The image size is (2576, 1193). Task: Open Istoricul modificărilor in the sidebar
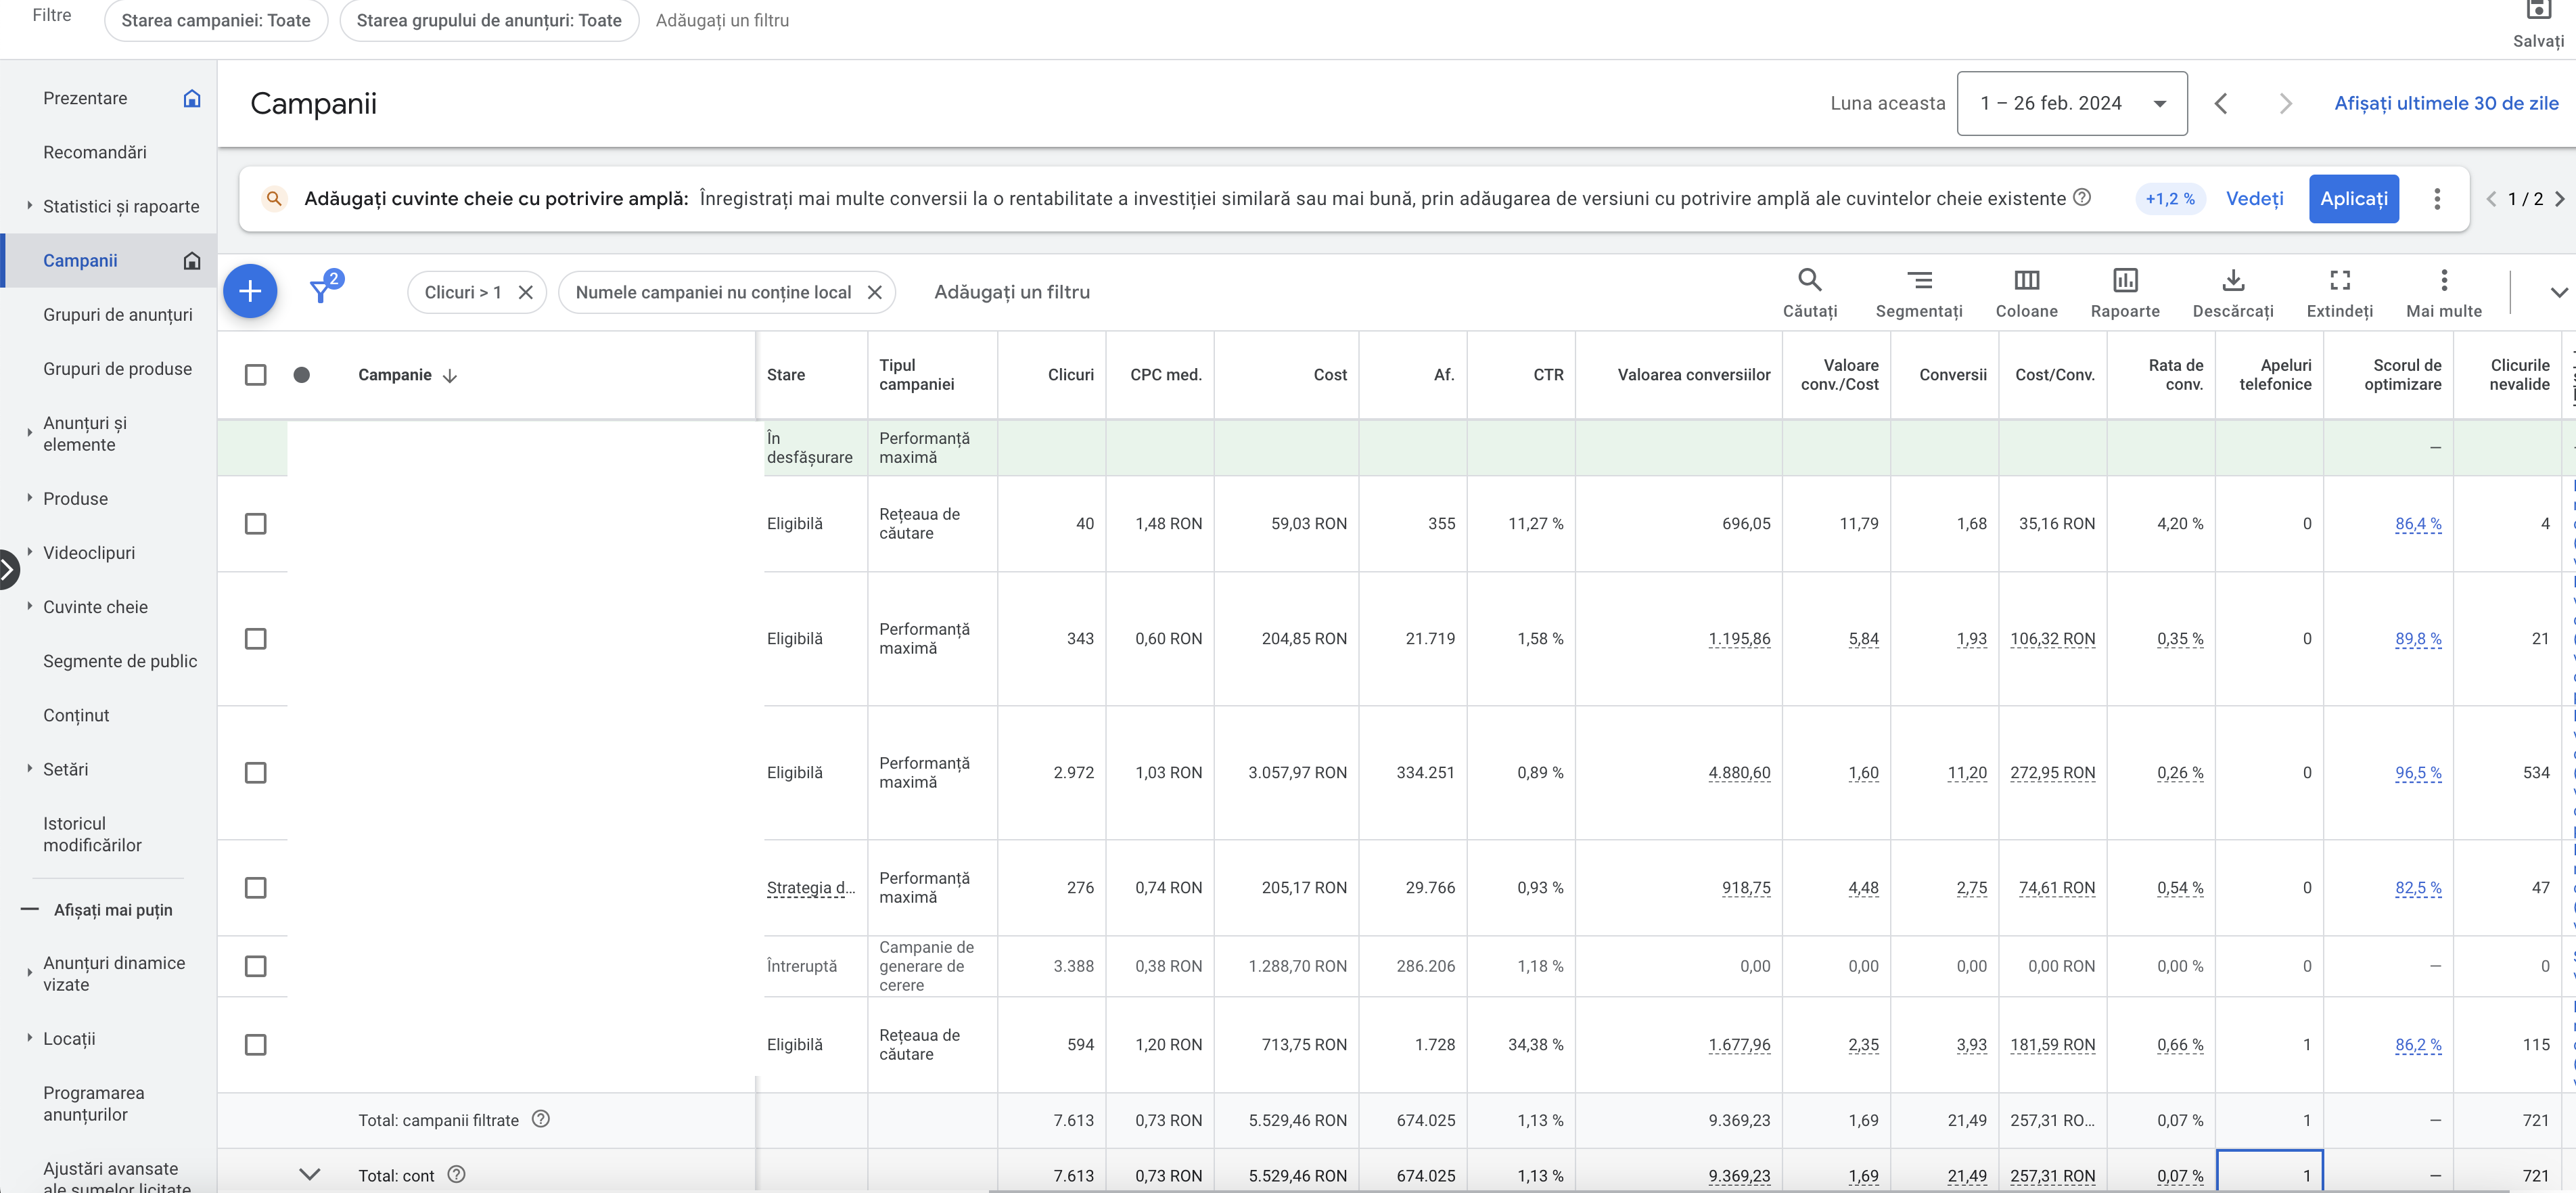92,834
